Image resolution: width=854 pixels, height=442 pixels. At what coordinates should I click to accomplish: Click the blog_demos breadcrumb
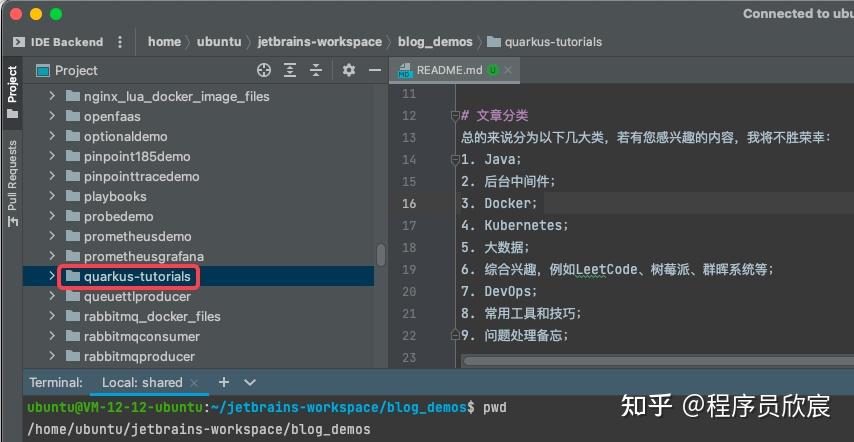(436, 42)
